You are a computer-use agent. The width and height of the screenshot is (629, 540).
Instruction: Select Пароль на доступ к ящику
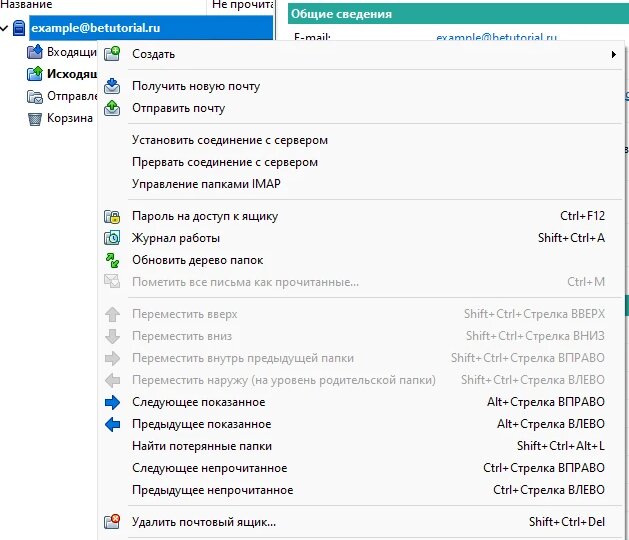(x=361, y=216)
